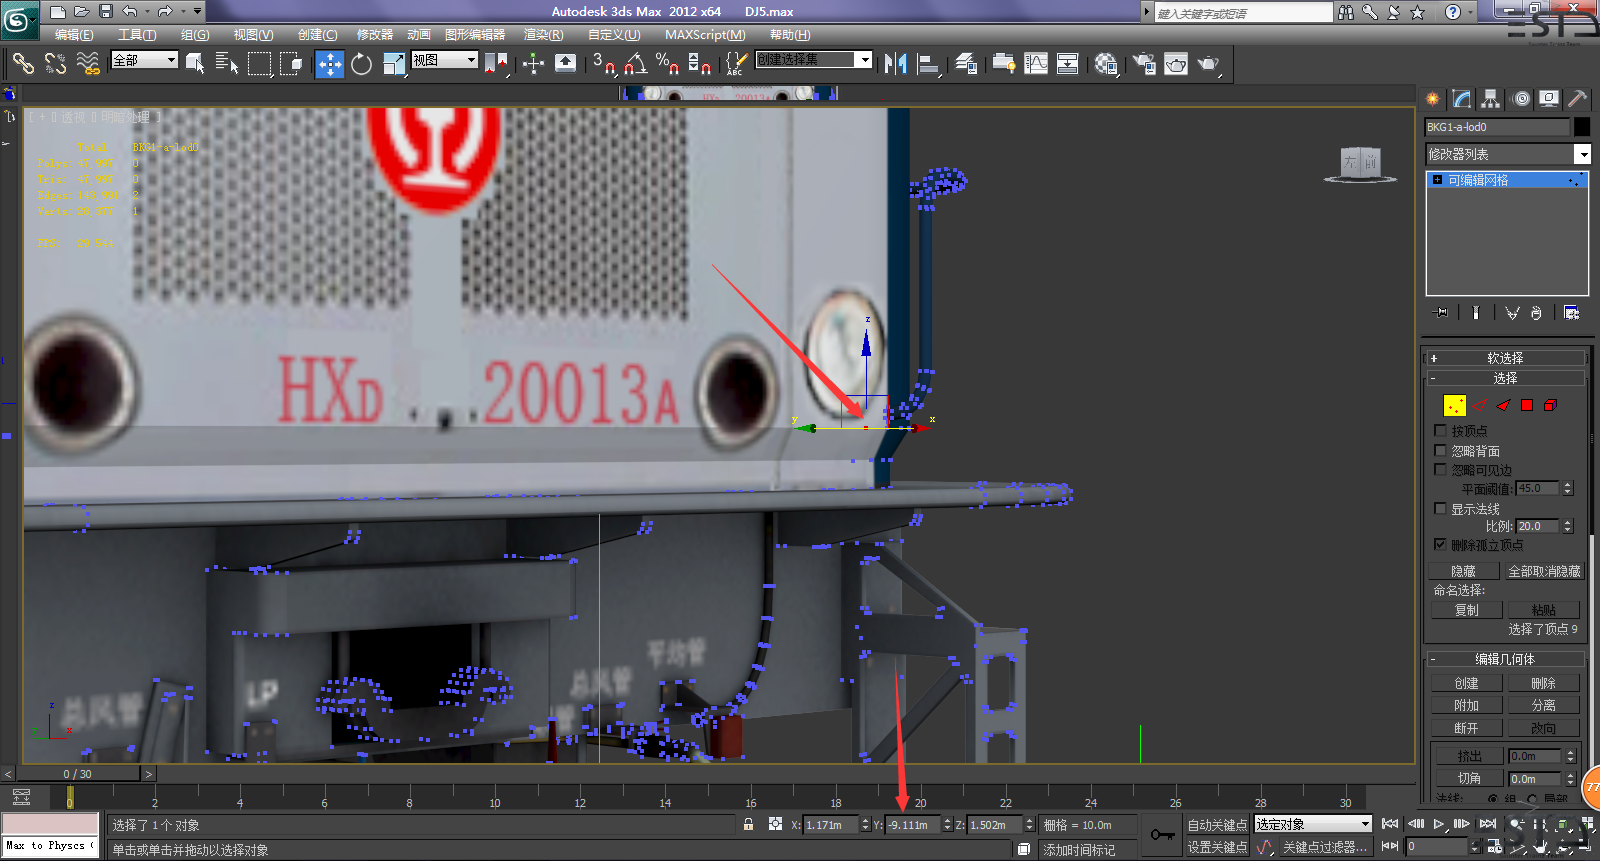
Task: Toggle the Angle Snap icon
Action: pos(635,63)
